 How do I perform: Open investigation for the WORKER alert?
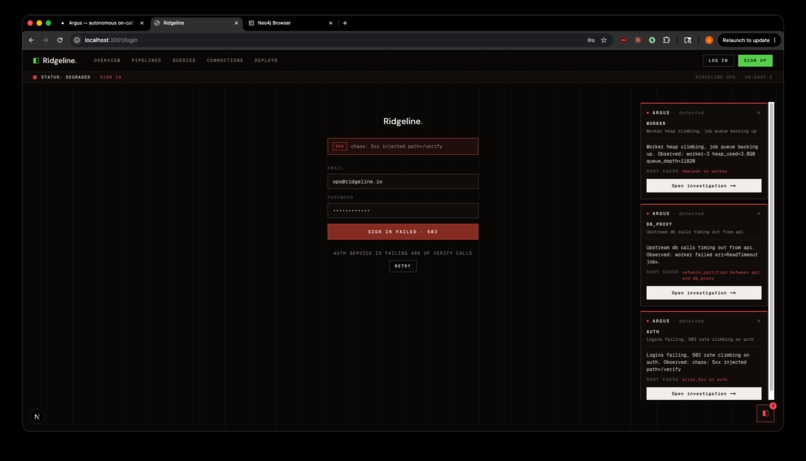tap(704, 186)
